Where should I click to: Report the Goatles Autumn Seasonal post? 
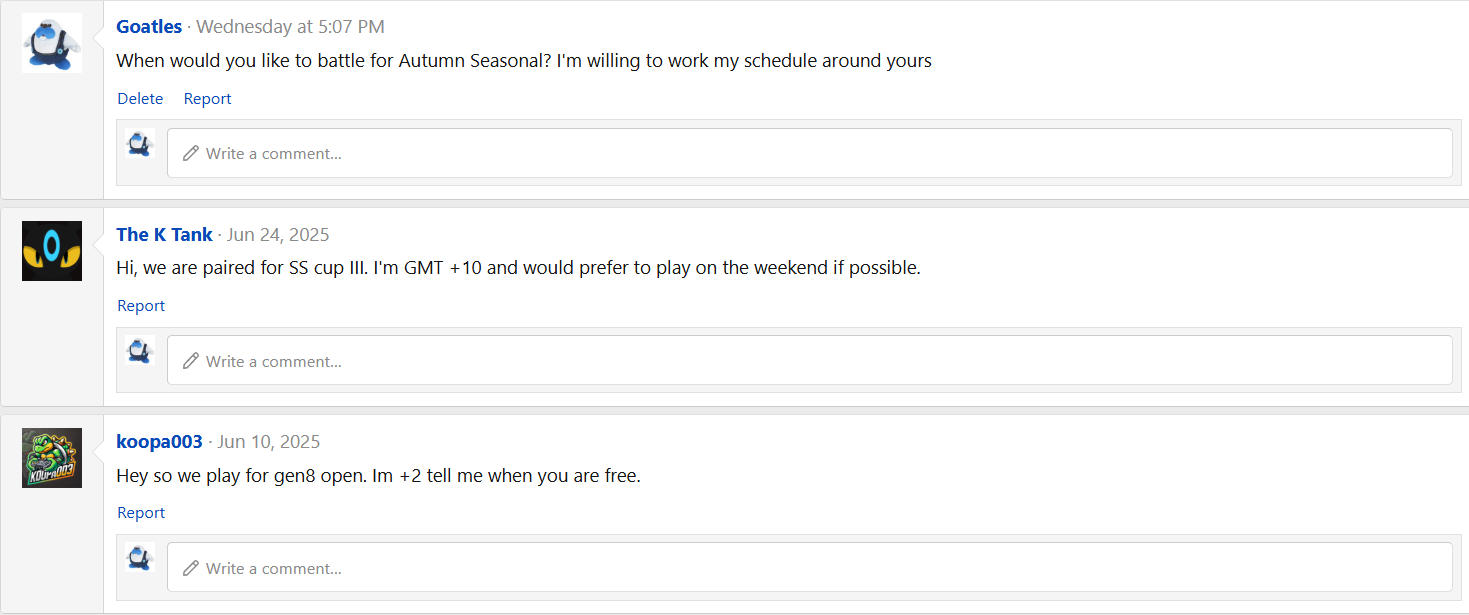click(x=207, y=99)
